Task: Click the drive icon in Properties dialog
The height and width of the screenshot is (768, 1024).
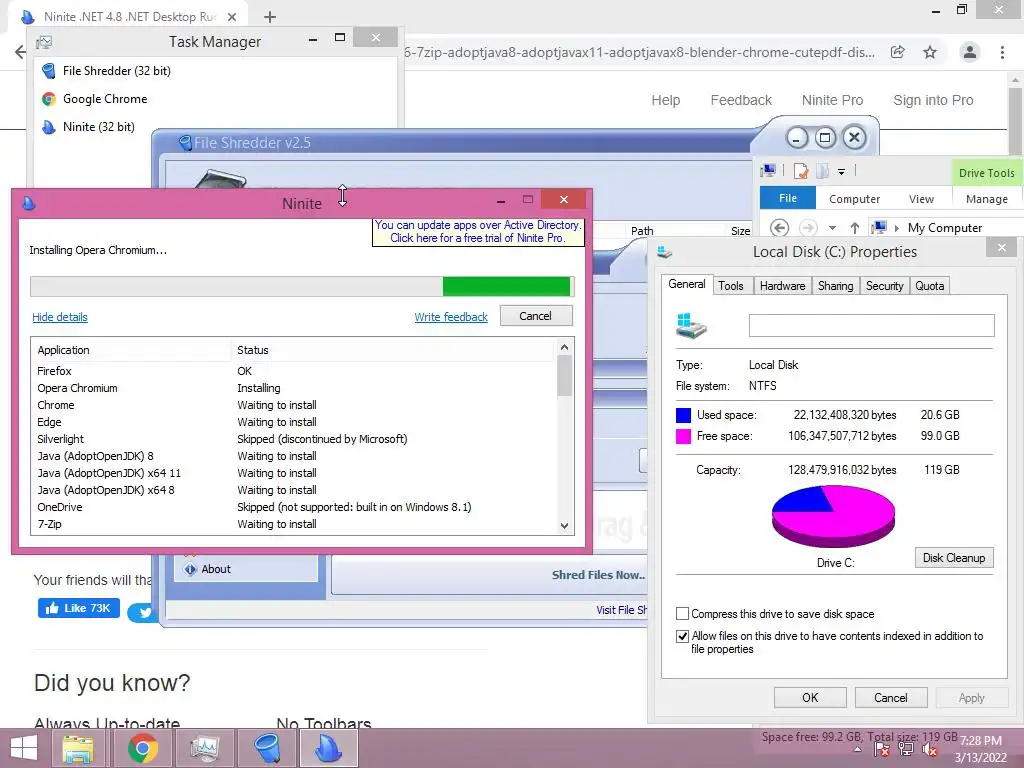Action: coord(691,325)
